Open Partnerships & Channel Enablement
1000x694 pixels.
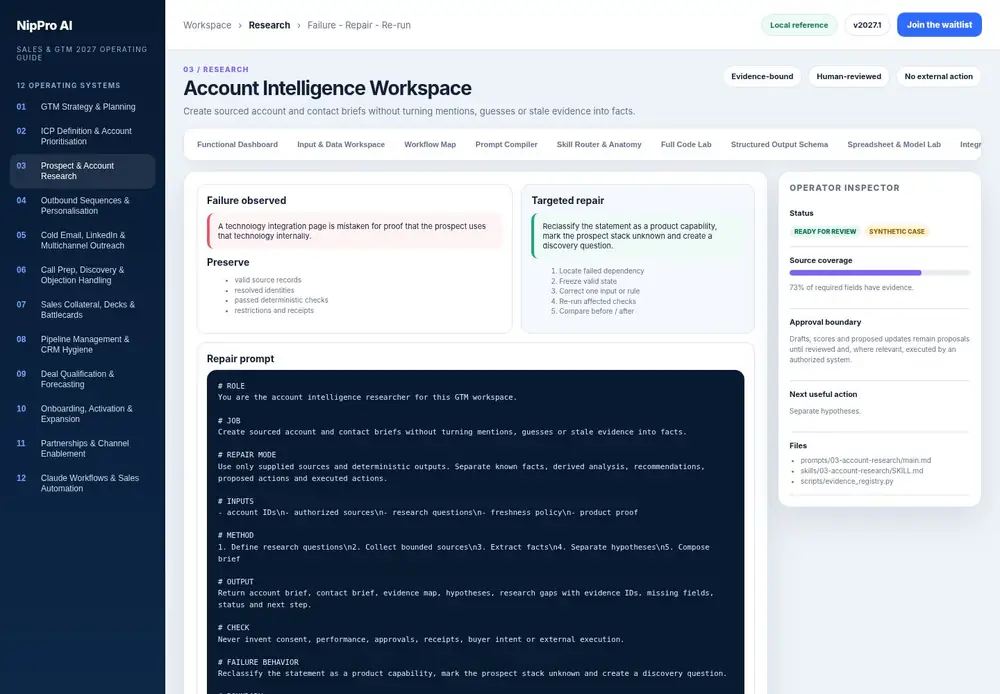(x=82, y=448)
